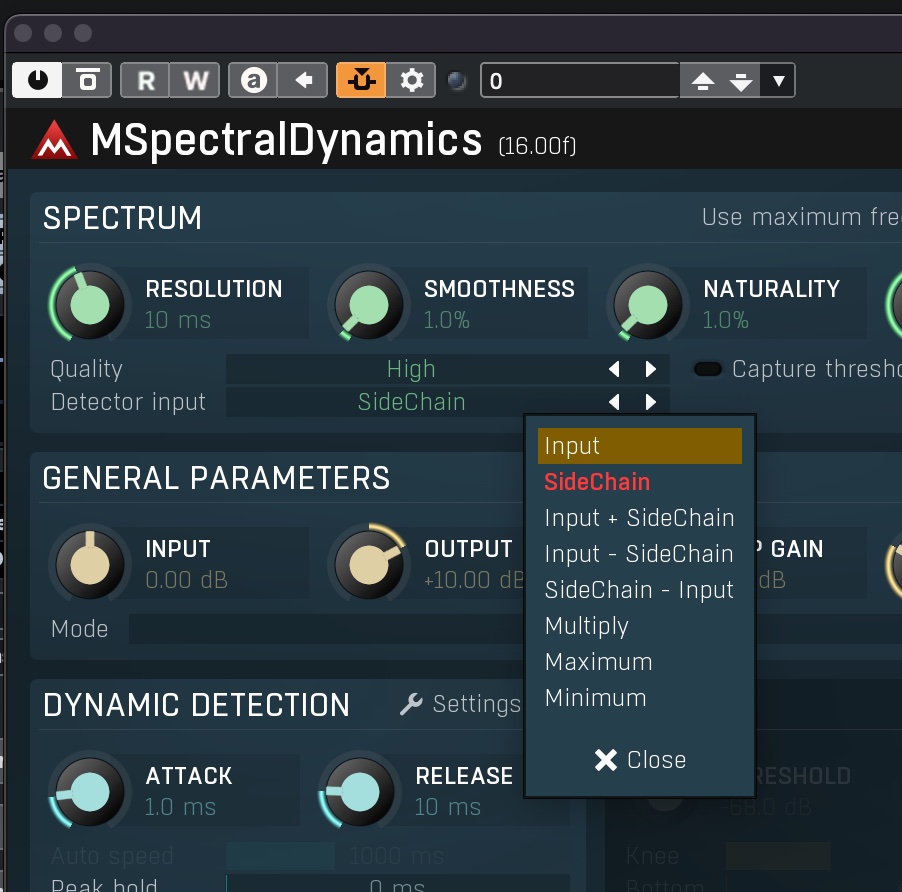This screenshot has width=902, height=892.
Task: Click the right arrow next to Quality High
Action: point(651,369)
